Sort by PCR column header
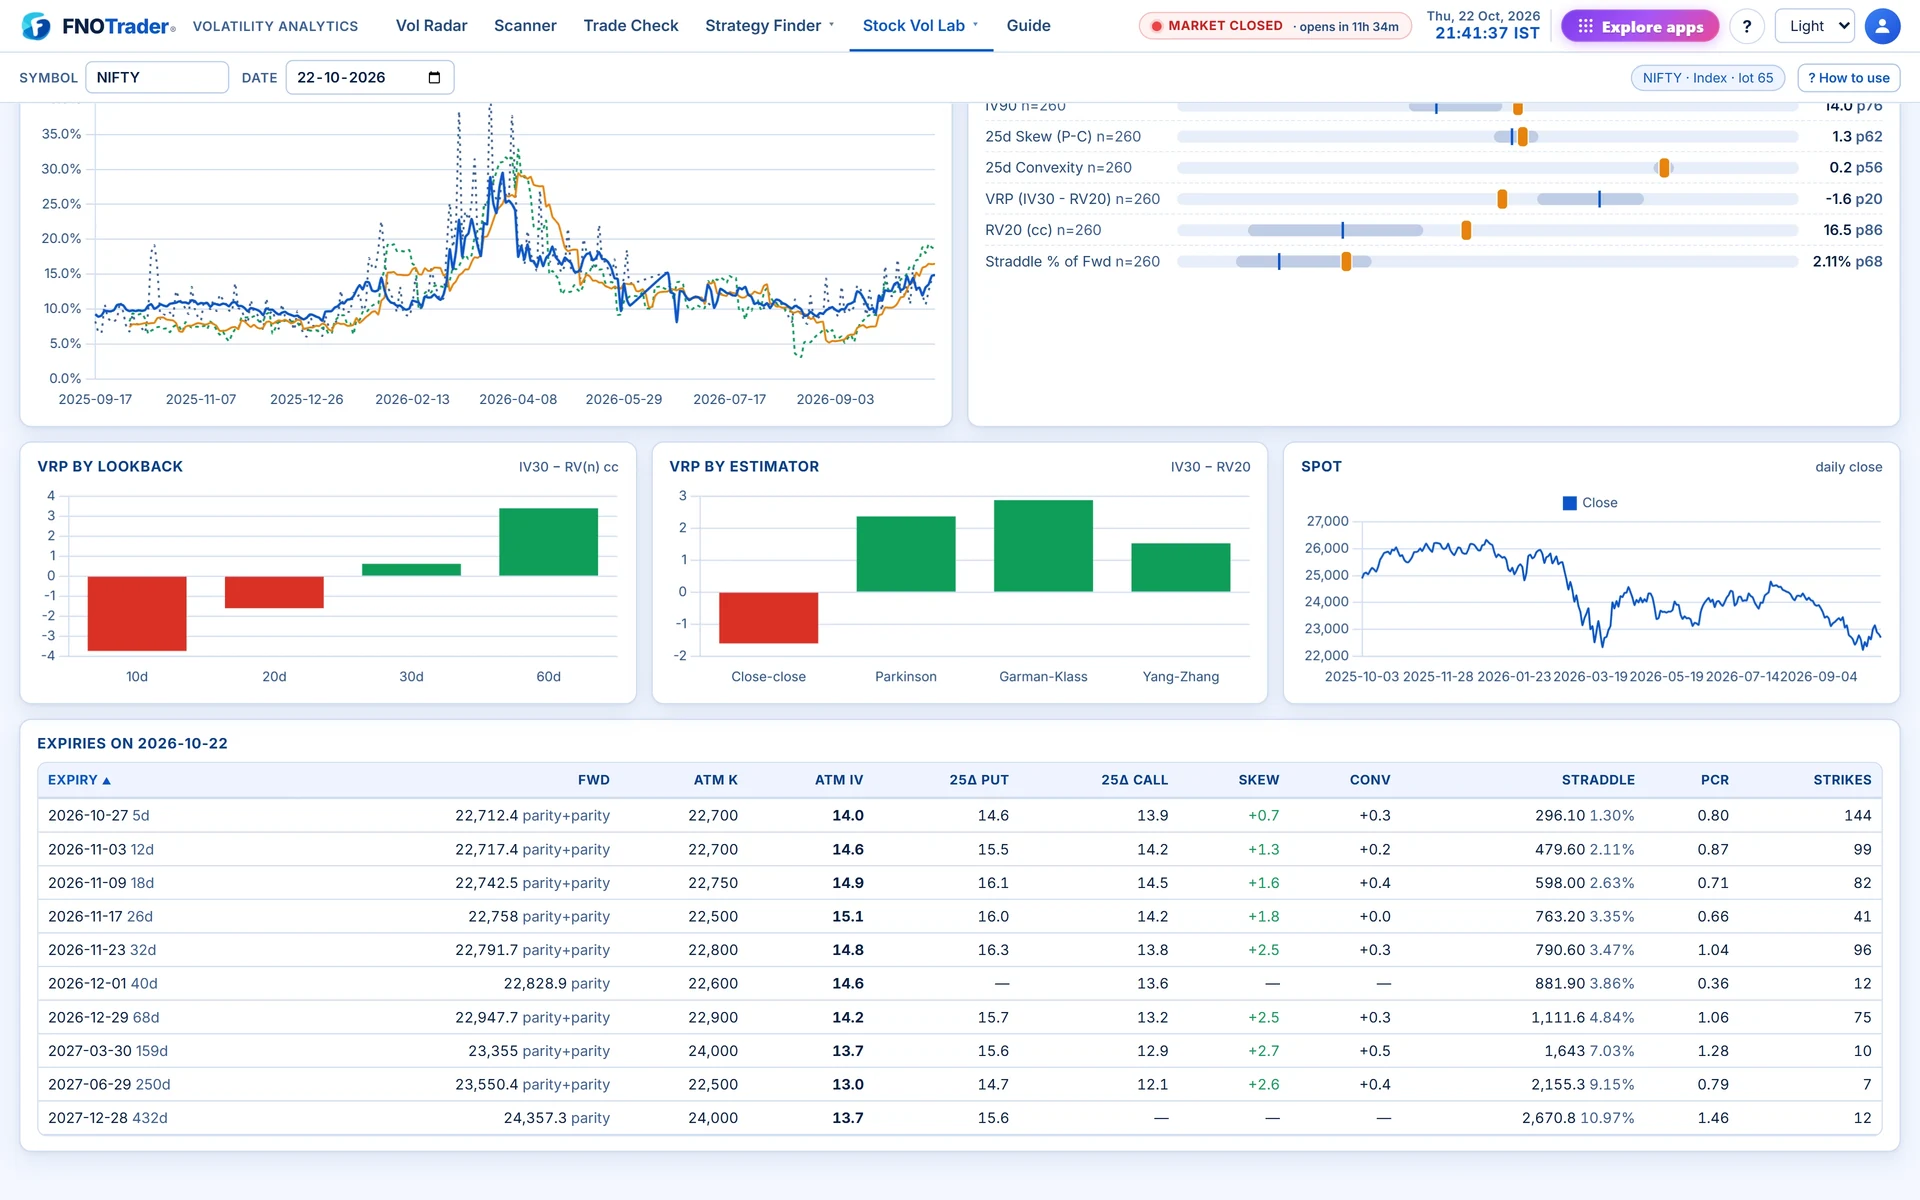Image resolution: width=1920 pixels, height=1200 pixels. click(1715, 780)
